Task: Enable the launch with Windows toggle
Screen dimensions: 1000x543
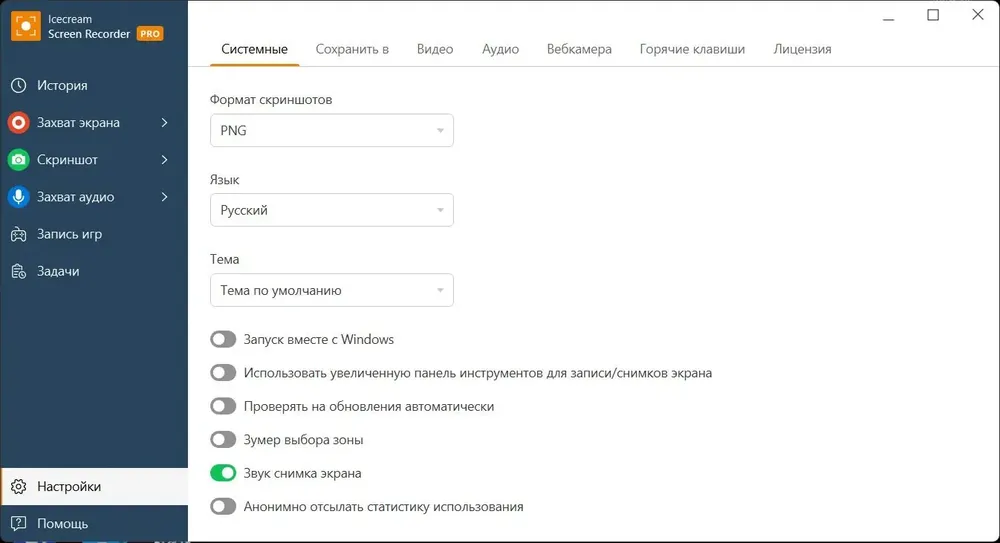Action: click(223, 340)
